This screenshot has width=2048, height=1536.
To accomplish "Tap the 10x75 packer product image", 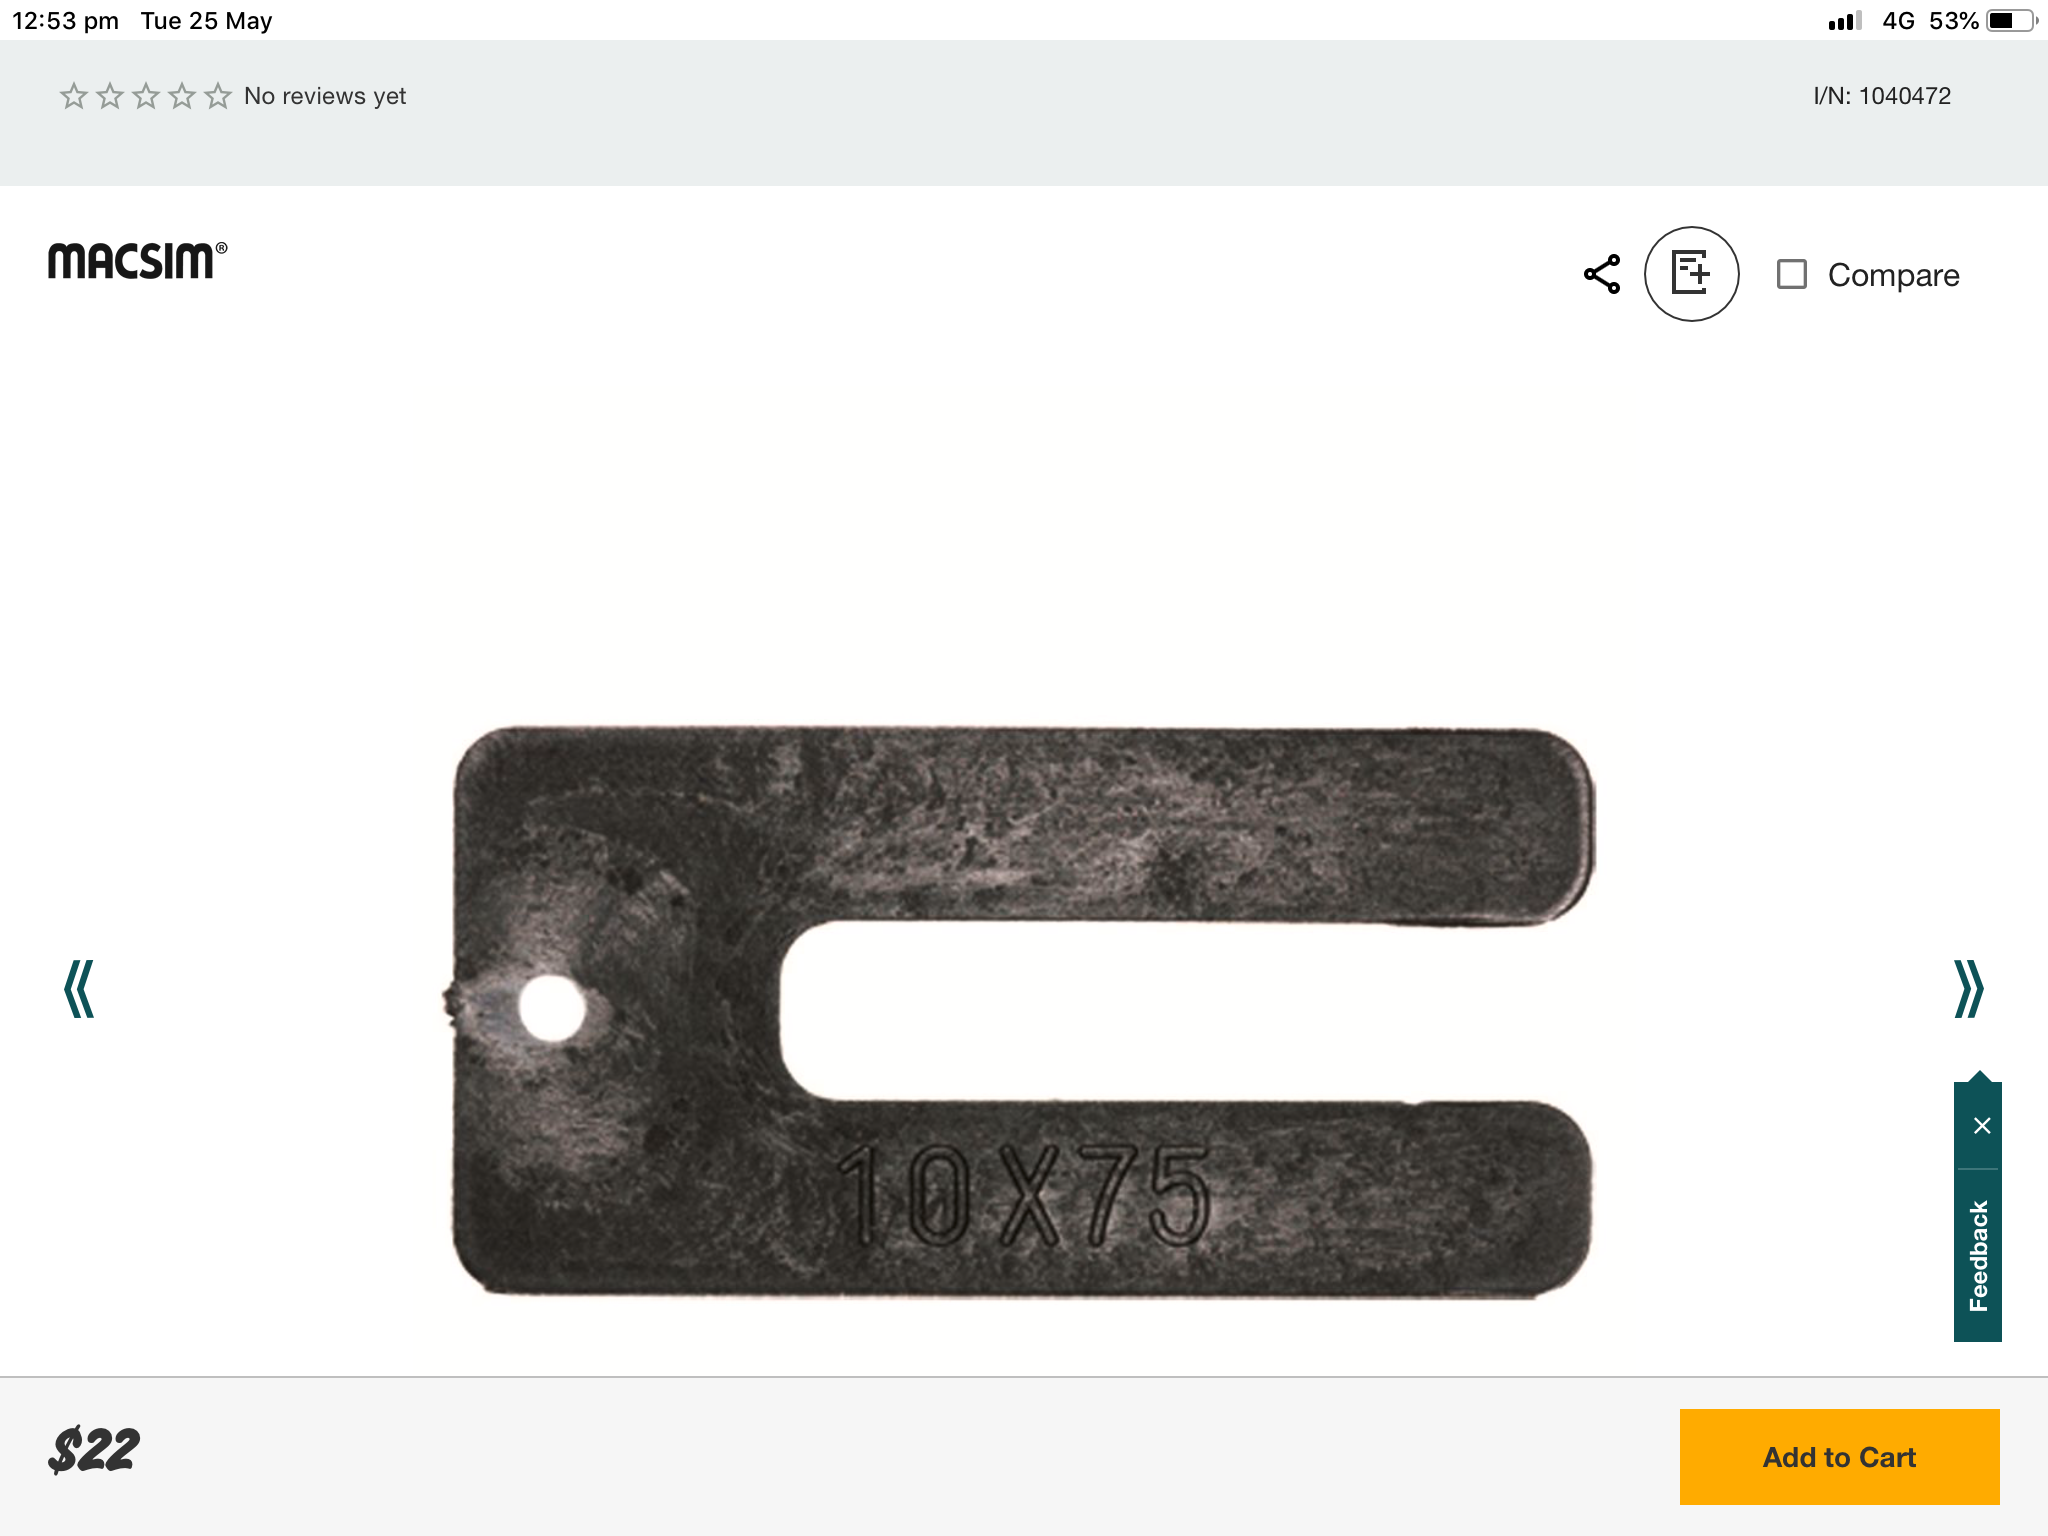I will coord(1020,1011).
